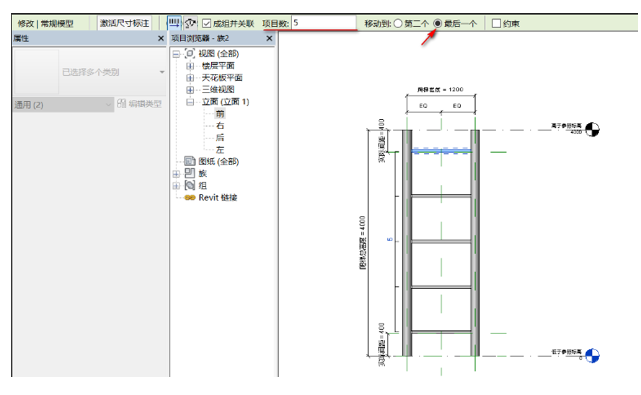Select the 右 elevation view
Viewport: 641px width, 395px height.
point(220,126)
